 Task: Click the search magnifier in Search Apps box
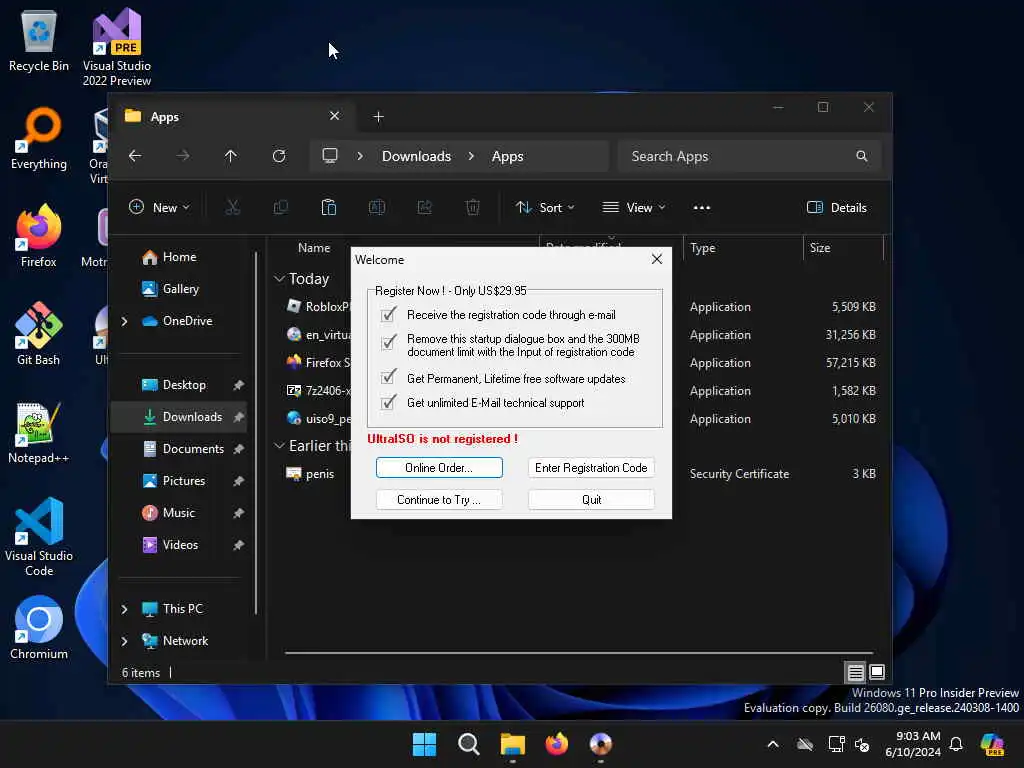point(861,156)
